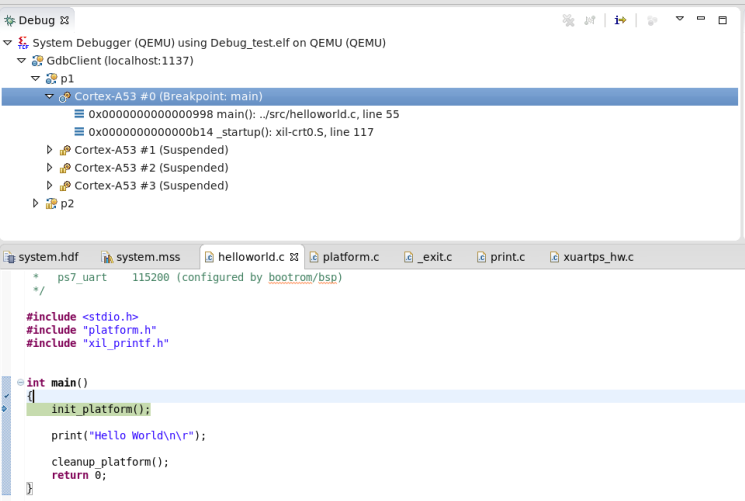Select the p2 tree row
Image resolution: width=745 pixels, height=501 pixels.
click(67, 203)
